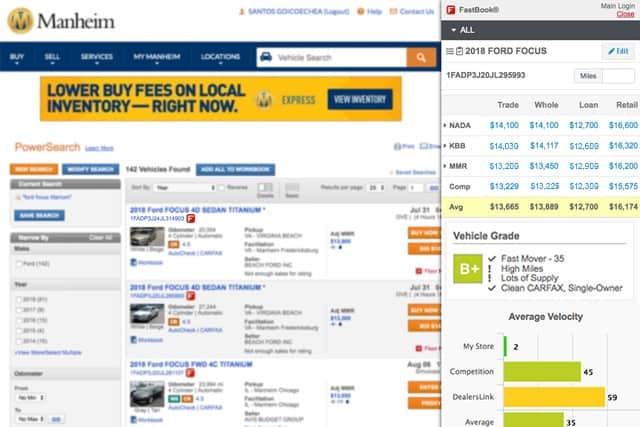This screenshot has width=640, height=427.
Task: Click the Close link in FastBook panel
Action: click(x=625, y=14)
